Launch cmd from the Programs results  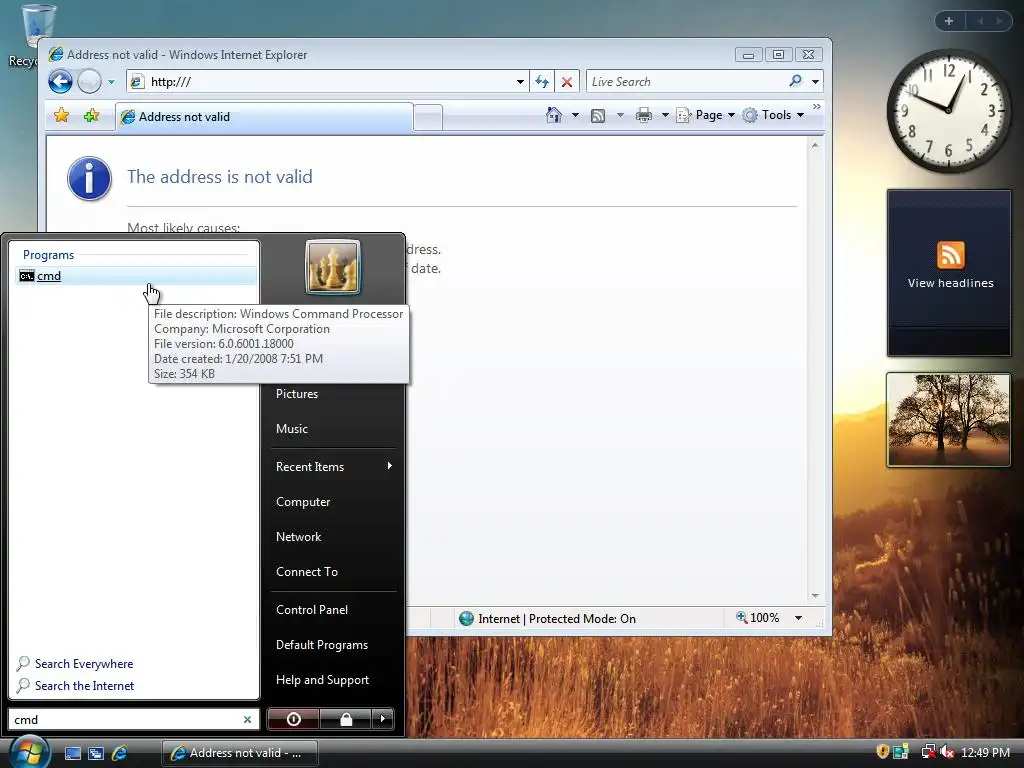(135, 276)
